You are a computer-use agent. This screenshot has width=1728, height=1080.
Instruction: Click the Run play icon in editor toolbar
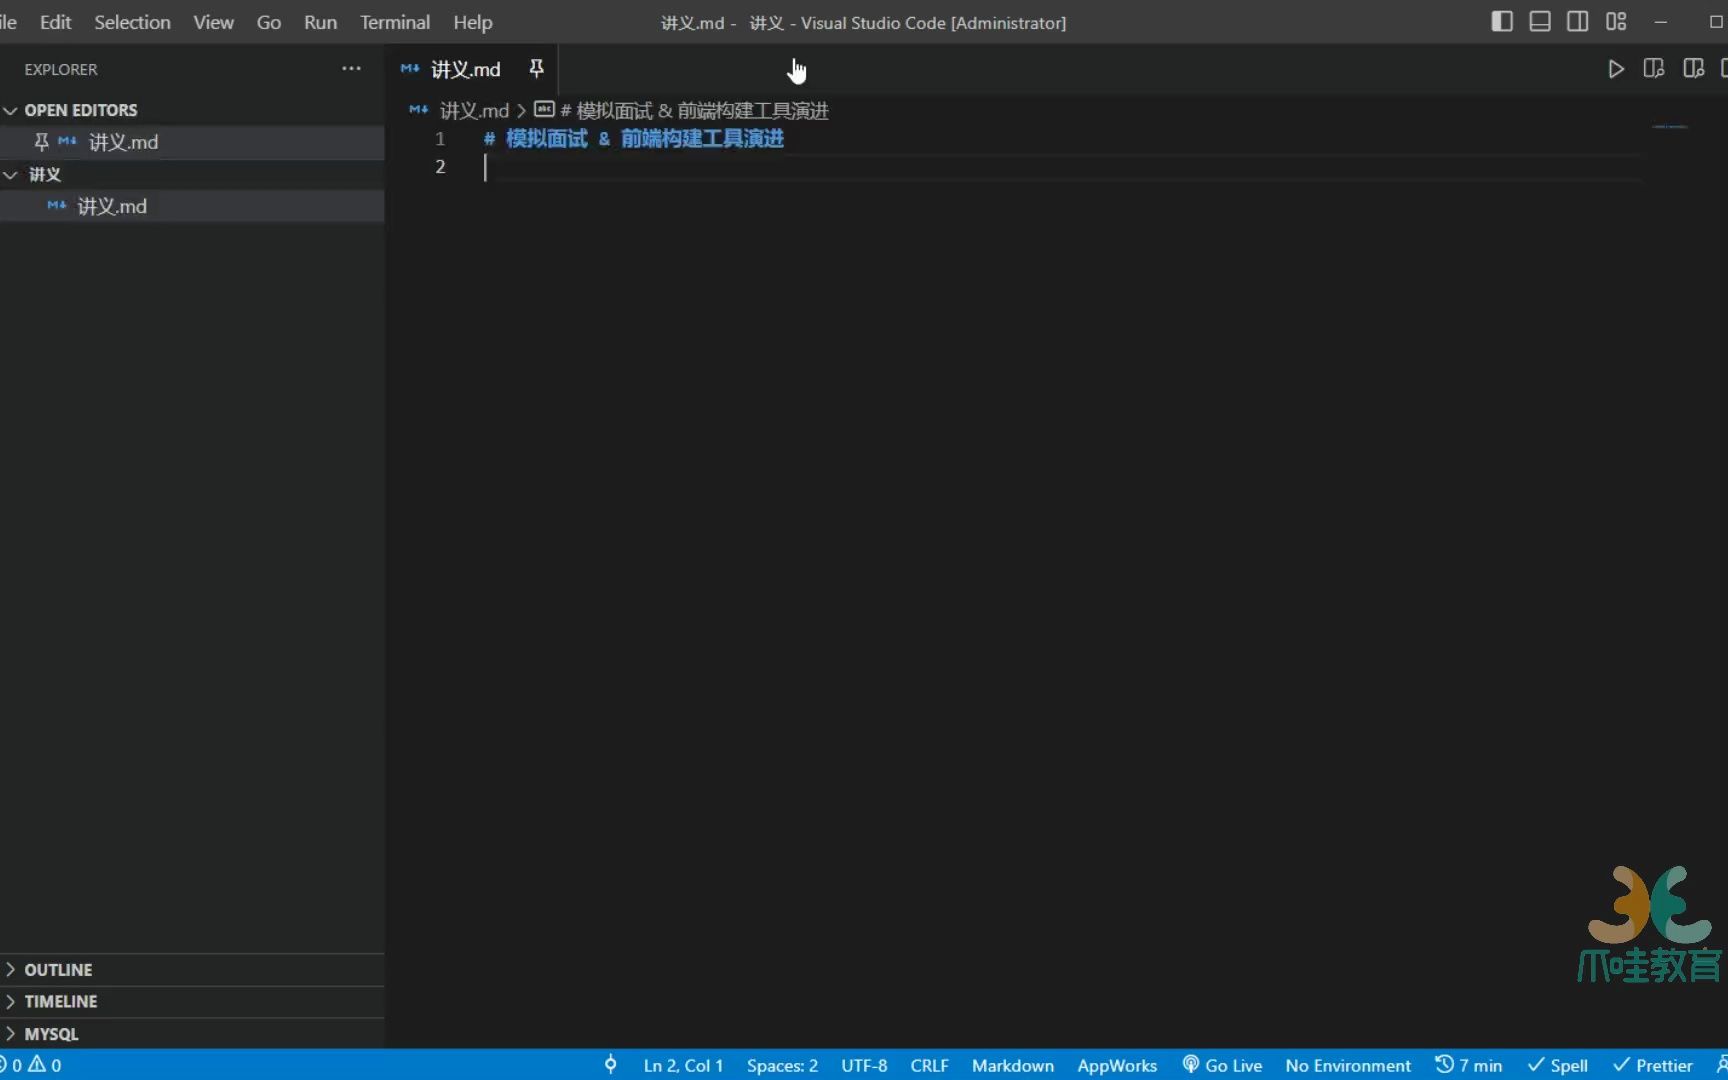point(1615,69)
